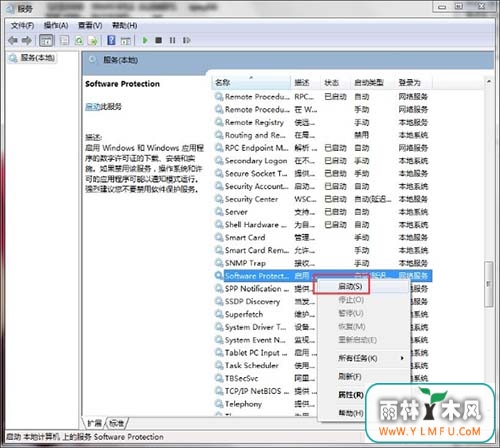Viewport: 500px width, 448px height.
Task: Sort by the 状态 column header
Action: [335, 82]
